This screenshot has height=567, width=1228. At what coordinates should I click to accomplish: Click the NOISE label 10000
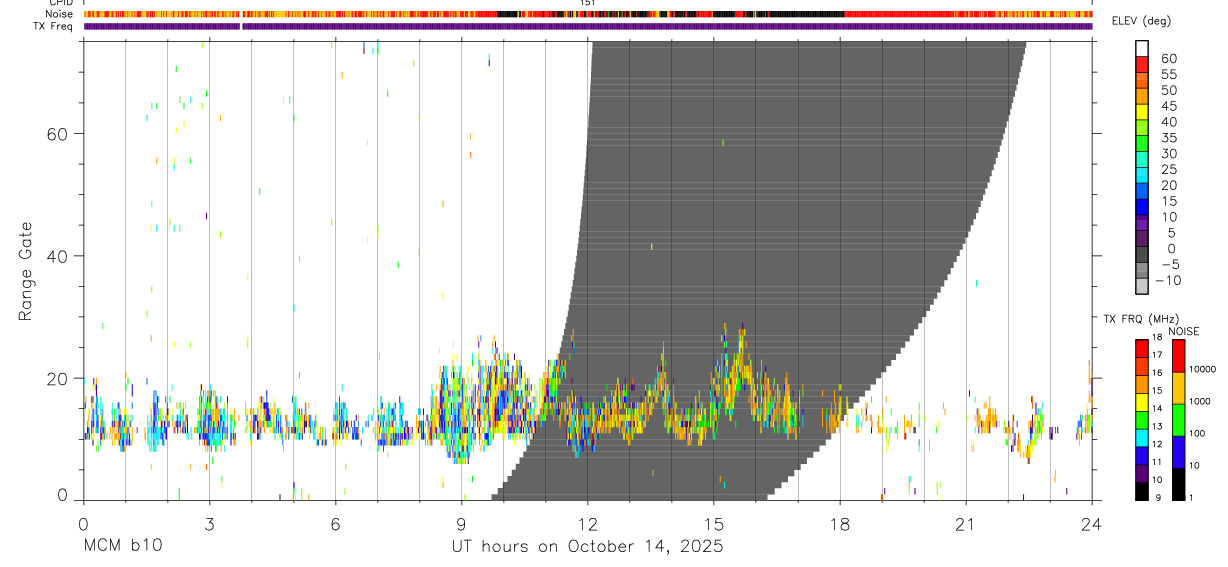tap(1202, 369)
